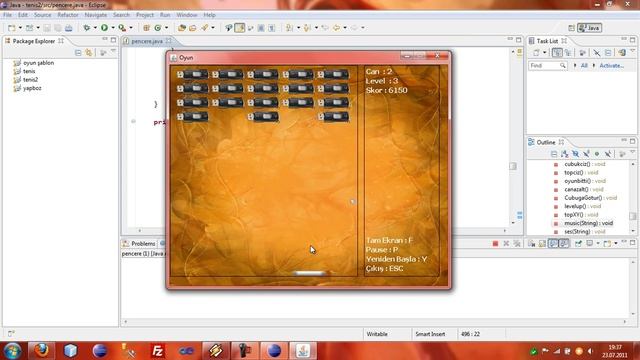Open the Open Perspective icon
This screenshot has width=640, height=360.
click(571, 28)
